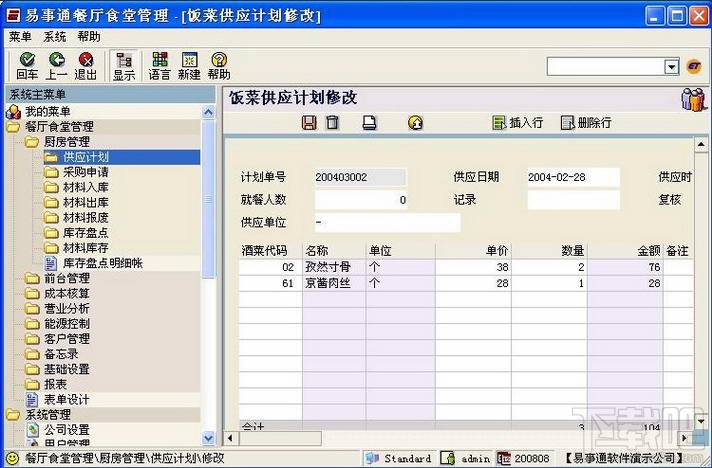Click the 200808 date status bar entry

[x=523, y=458]
